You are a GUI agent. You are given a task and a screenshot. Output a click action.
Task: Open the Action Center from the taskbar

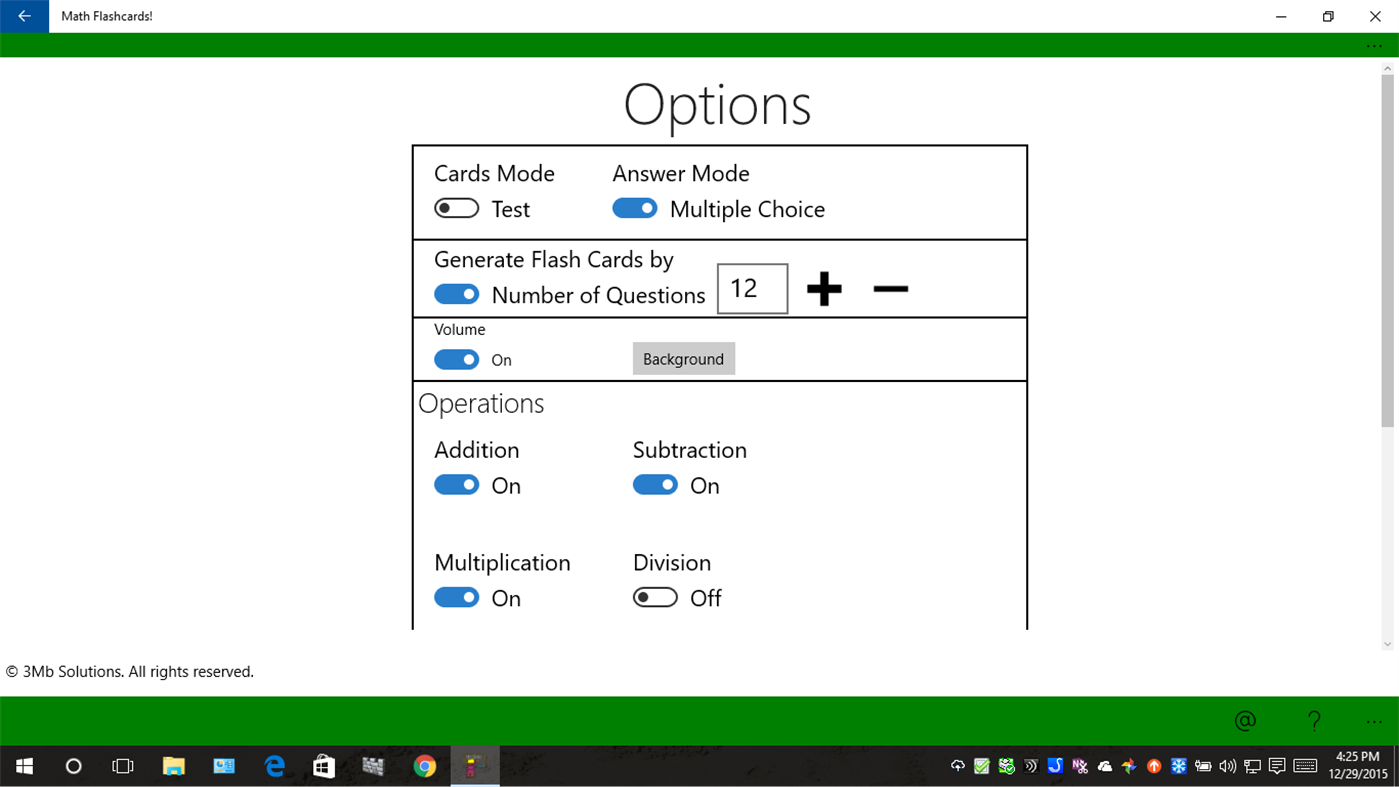[x=1277, y=766]
